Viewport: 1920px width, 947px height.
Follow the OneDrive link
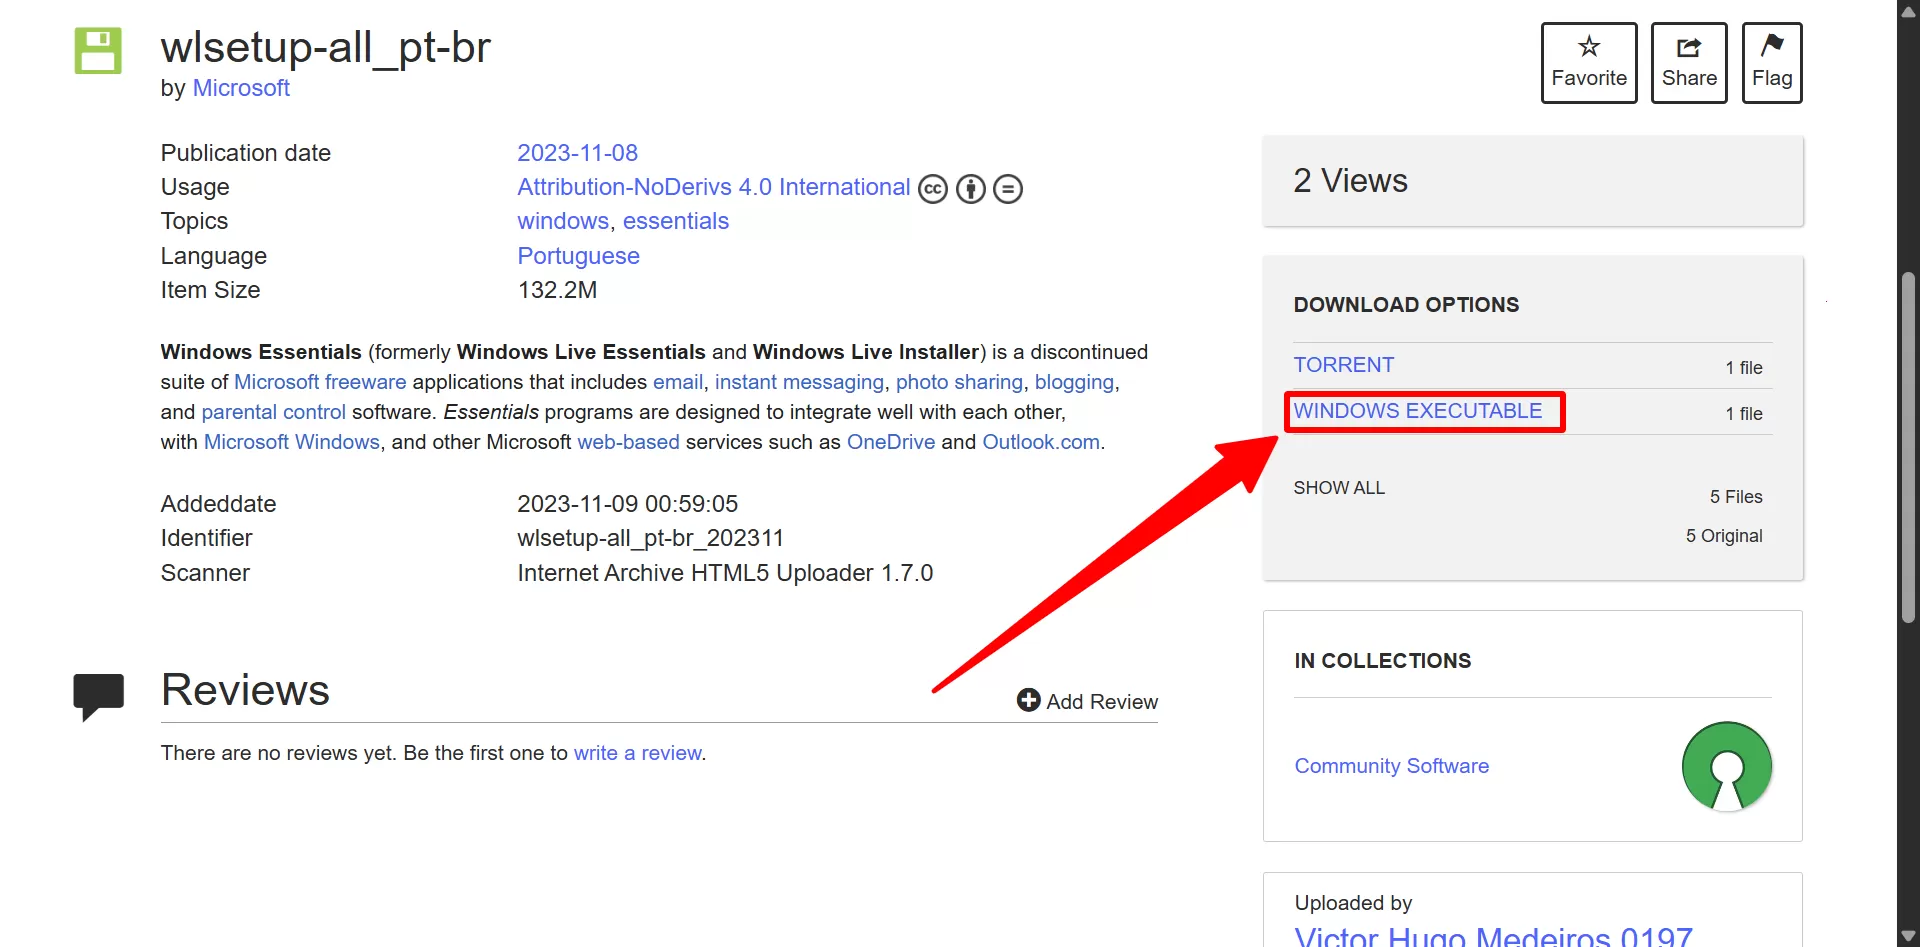coord(891,442)
